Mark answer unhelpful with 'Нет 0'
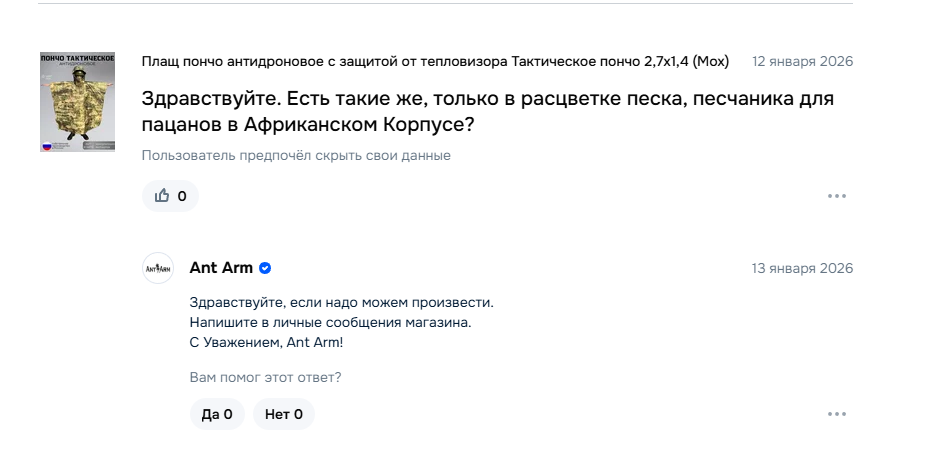This screenshot has width=945, height=475. (x=284, y=414)
